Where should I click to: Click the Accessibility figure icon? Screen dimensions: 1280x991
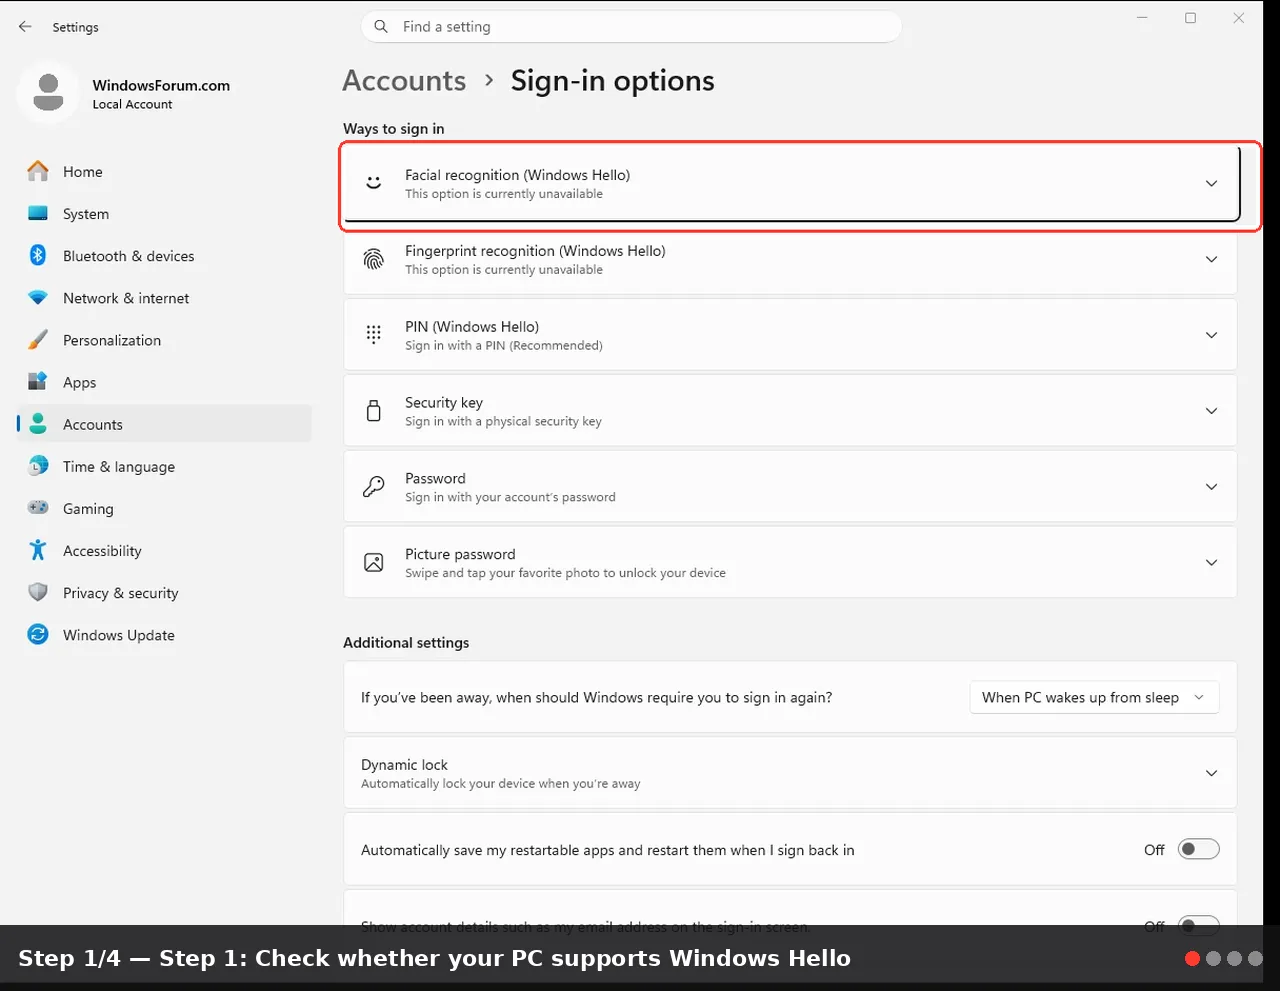38,550
